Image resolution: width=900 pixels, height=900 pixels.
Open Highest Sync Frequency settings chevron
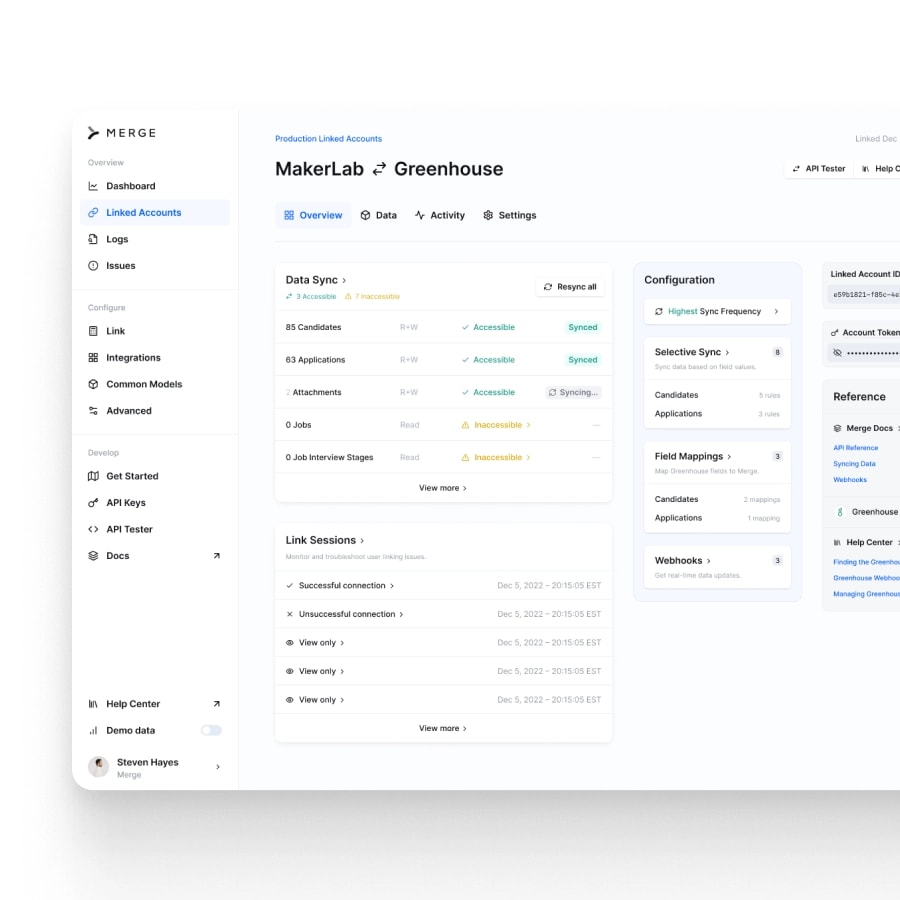(776, 312)
